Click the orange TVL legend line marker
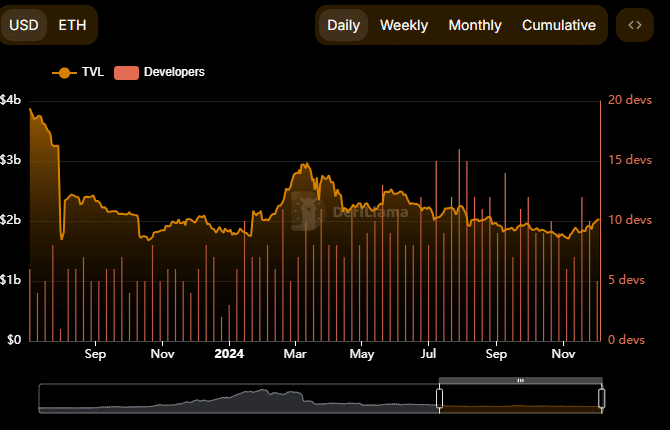Screen dimensions: 670x430 tap(64, 72)
